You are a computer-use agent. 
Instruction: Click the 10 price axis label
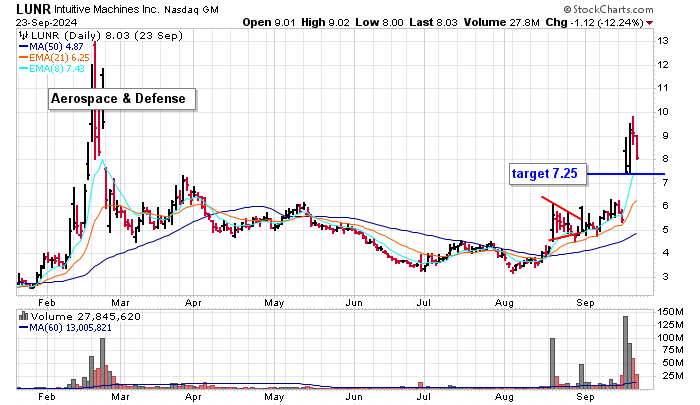[662, 112]
